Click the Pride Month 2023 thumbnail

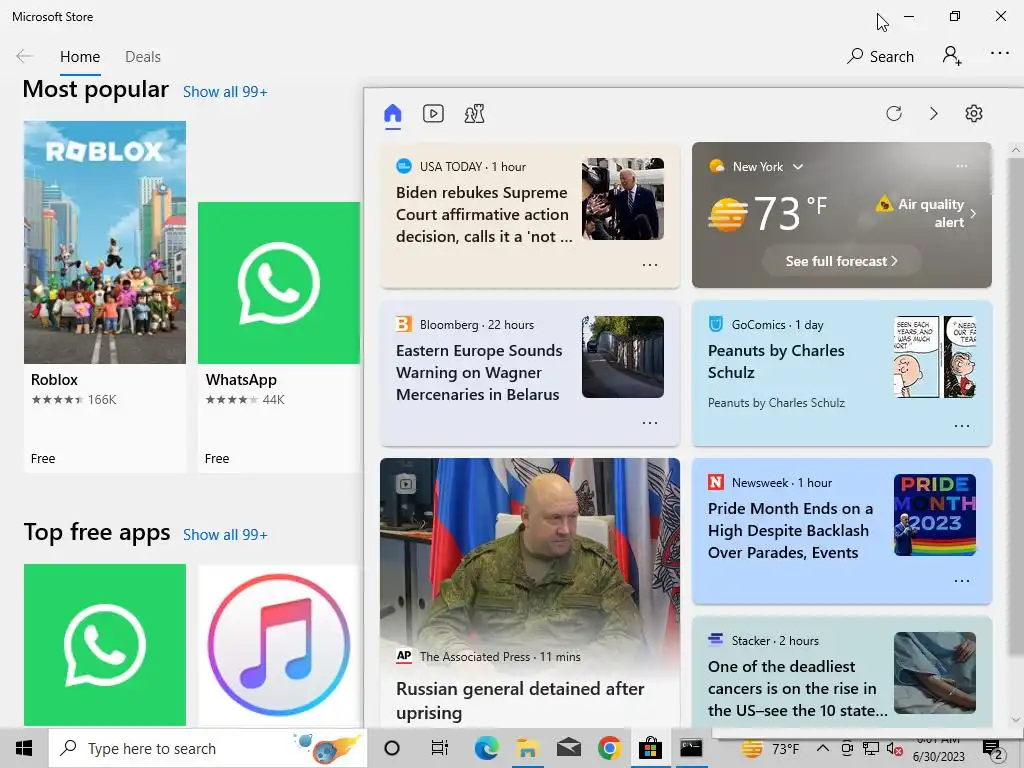(935, 515)
